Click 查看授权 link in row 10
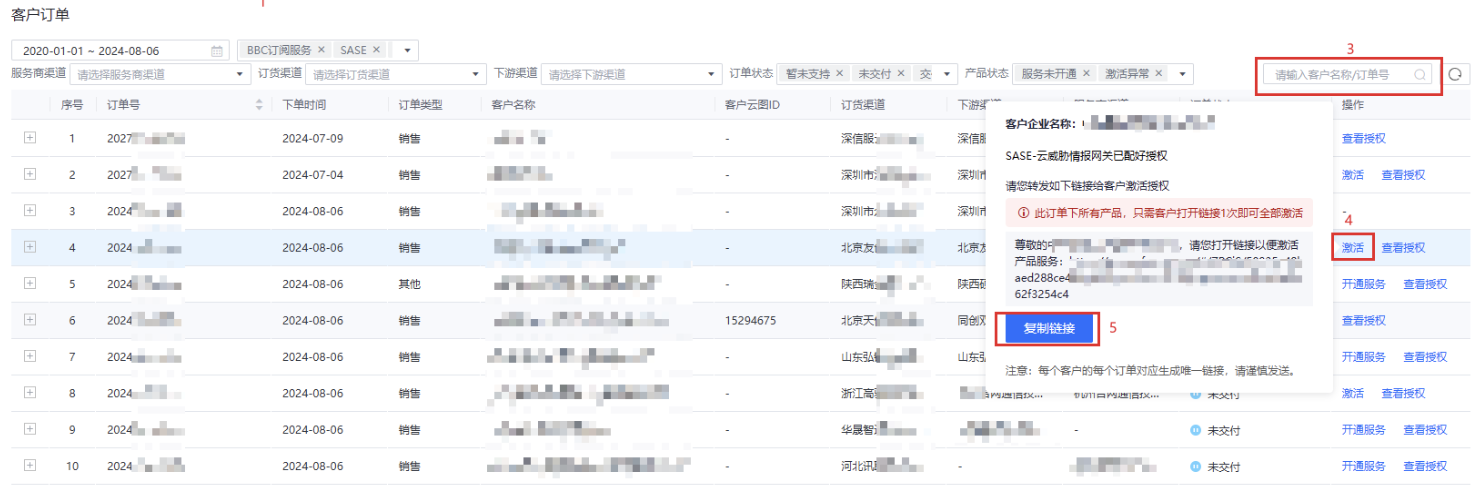 (x=1425, y=466)
